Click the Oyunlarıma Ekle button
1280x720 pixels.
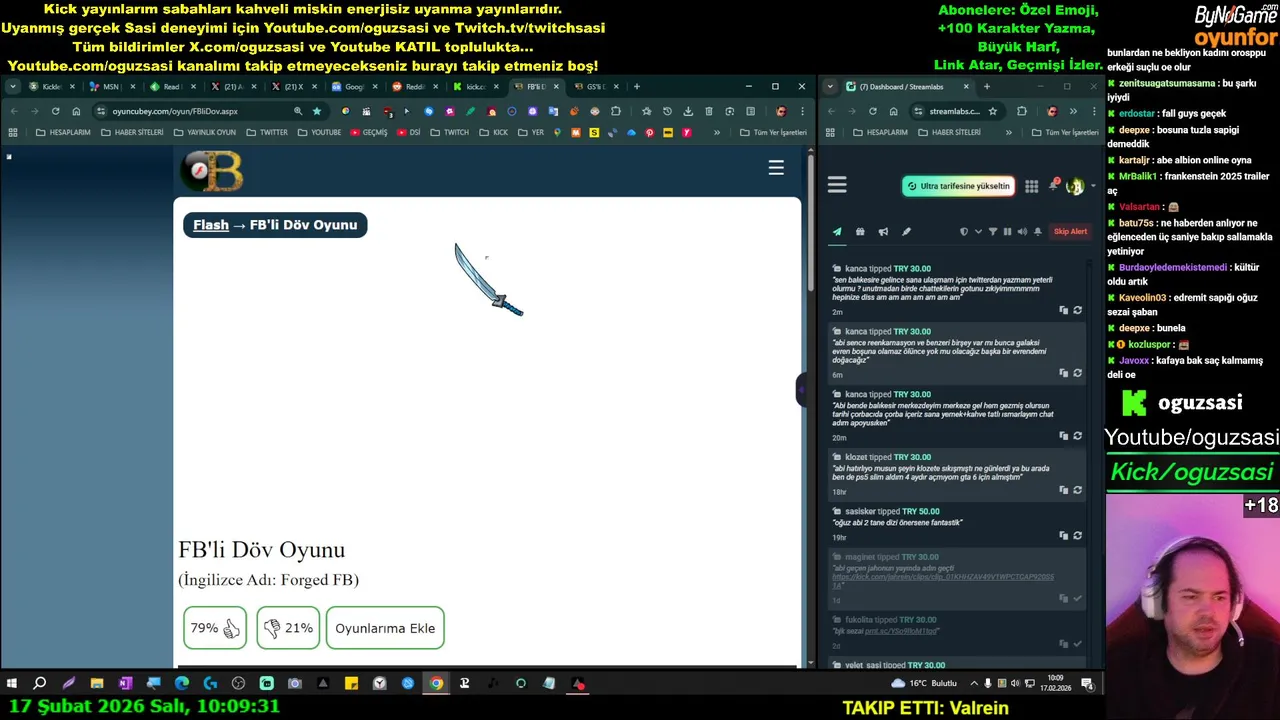tap(385, 628)
